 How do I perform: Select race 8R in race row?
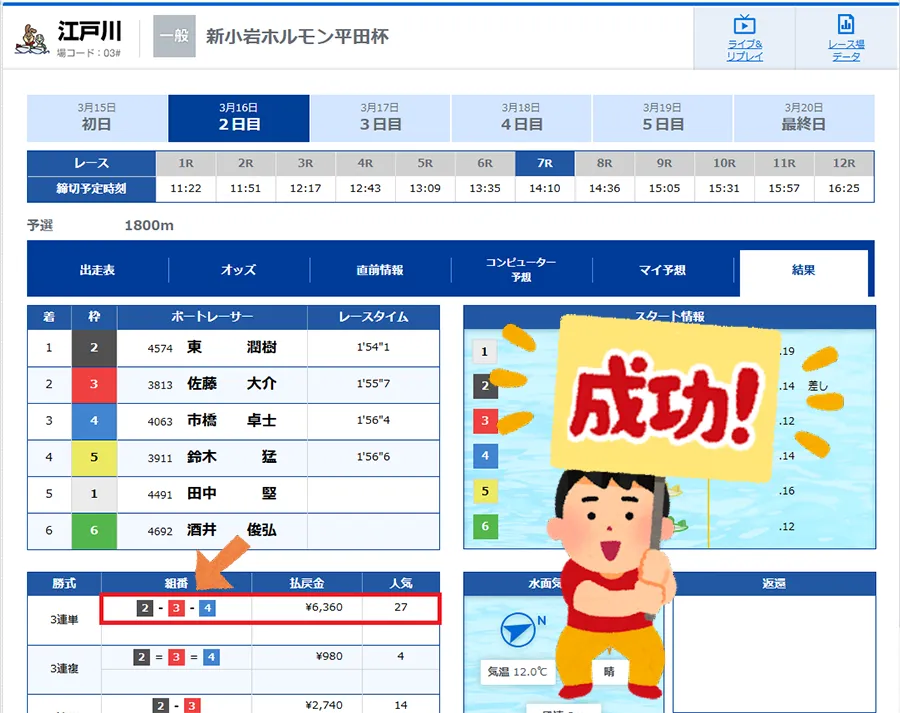point(605,163)
